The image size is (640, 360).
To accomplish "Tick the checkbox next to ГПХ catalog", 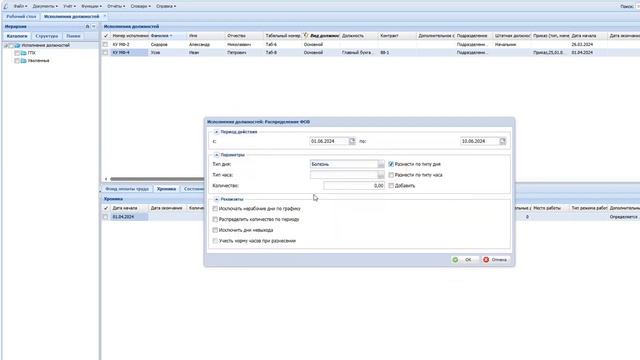I will 17,53.
